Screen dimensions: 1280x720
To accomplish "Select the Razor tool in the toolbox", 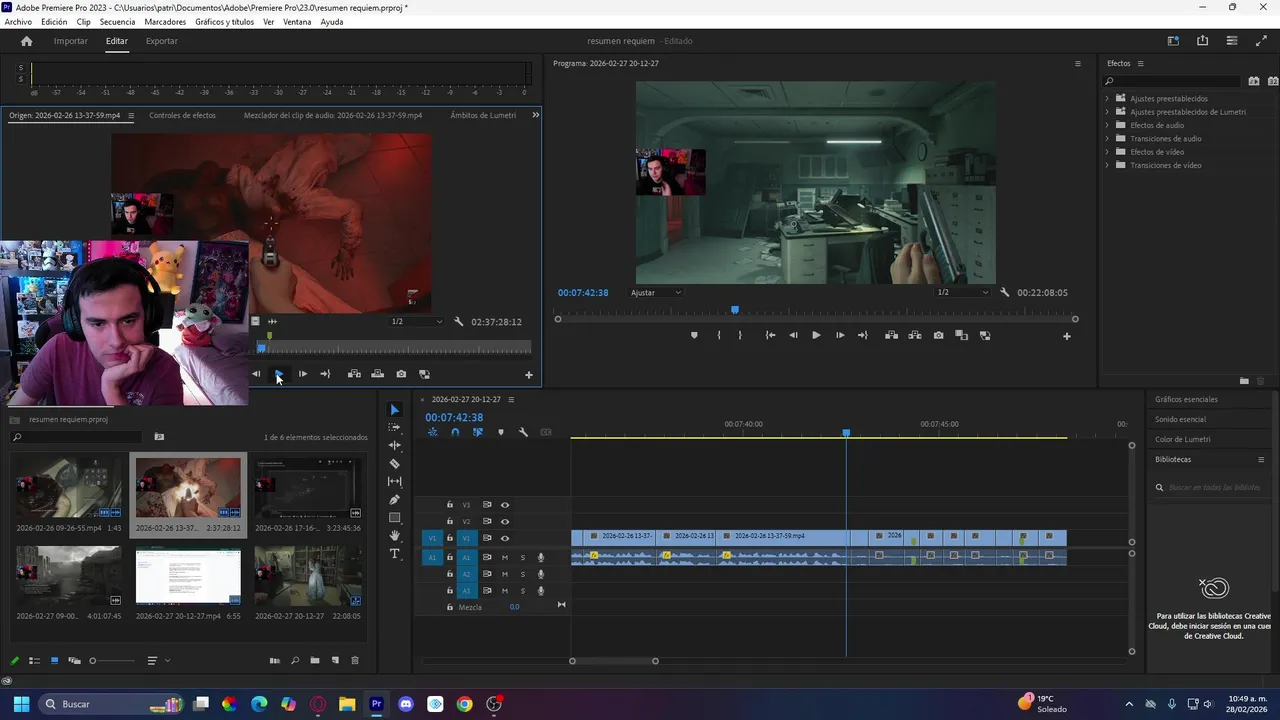I will pyautogui.click(x=394, y=464).
